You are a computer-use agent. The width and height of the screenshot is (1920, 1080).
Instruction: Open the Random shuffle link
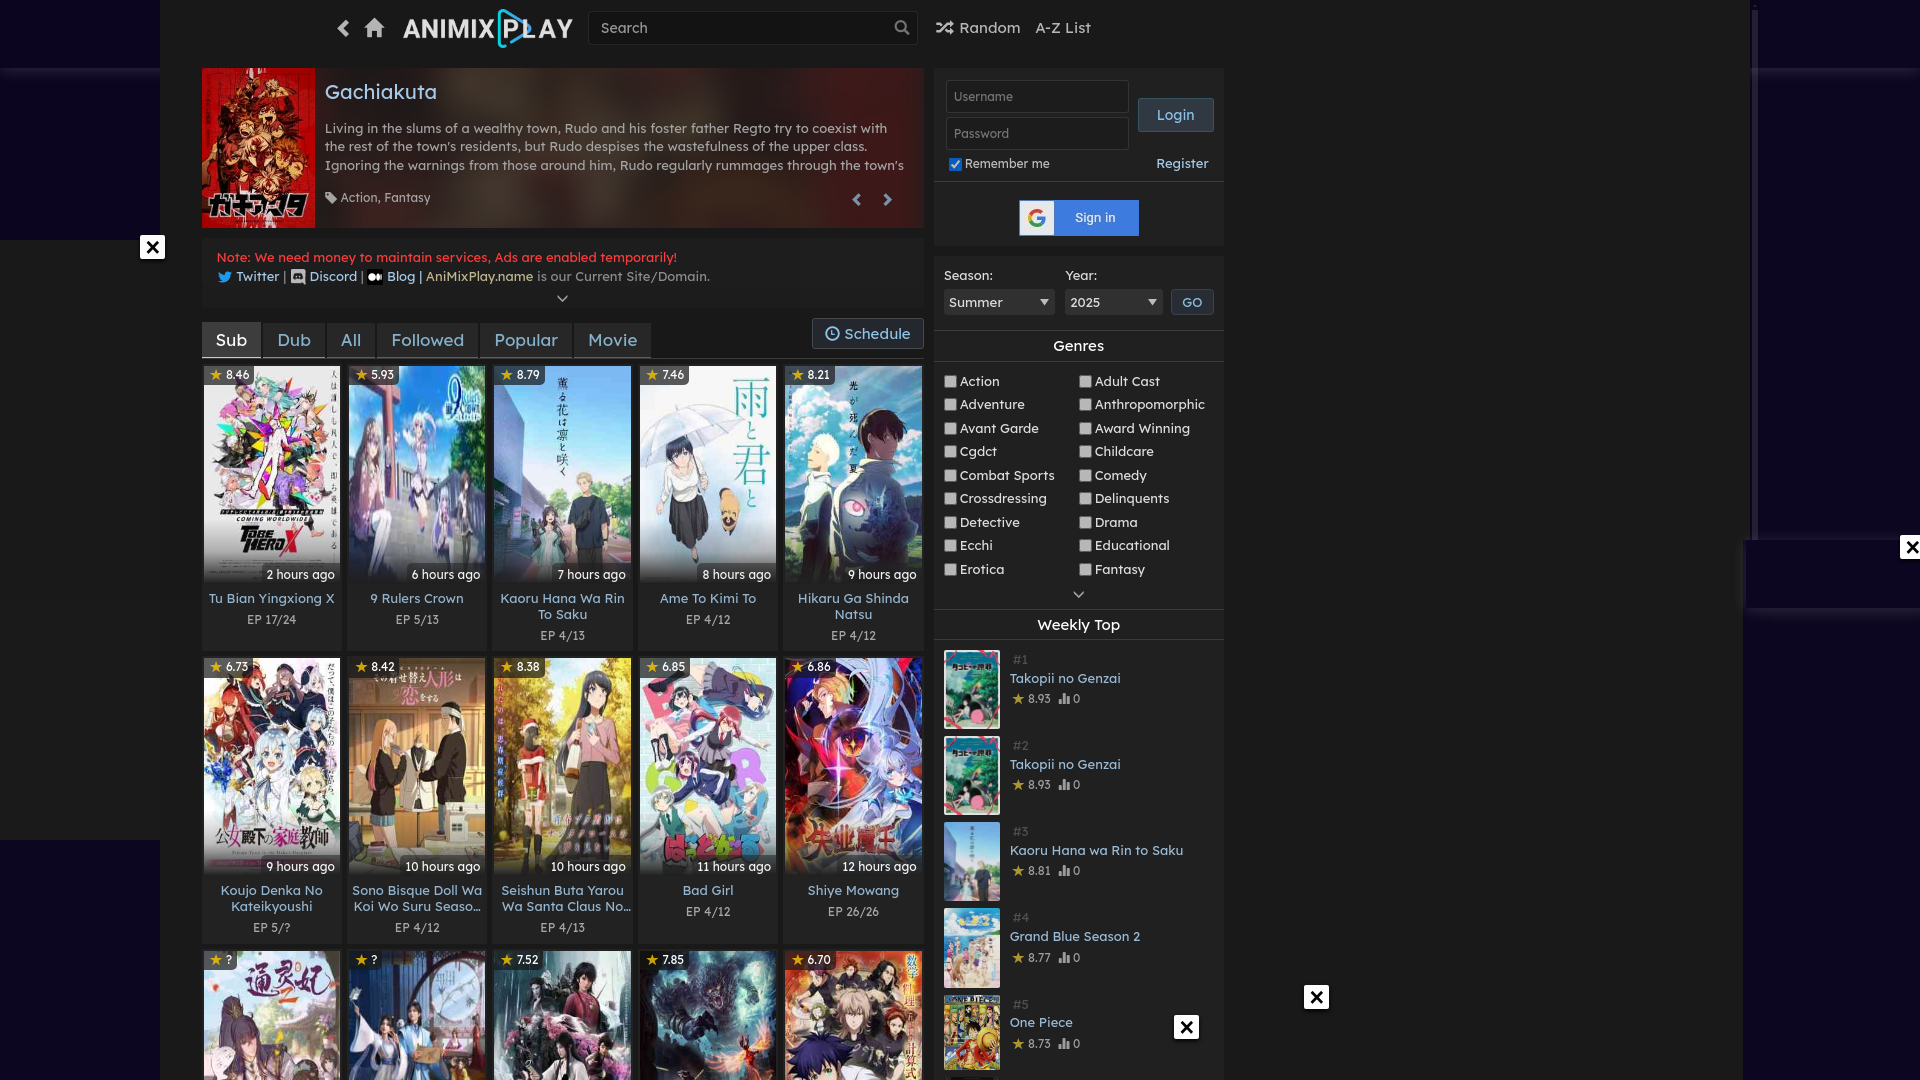978,28
